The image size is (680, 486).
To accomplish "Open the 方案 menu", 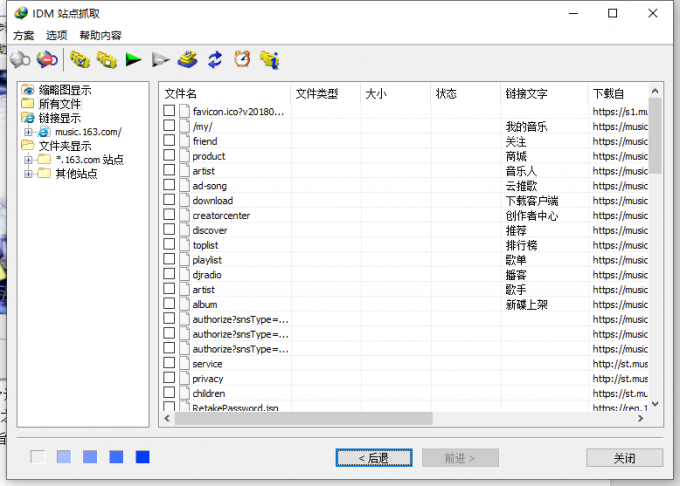I will click(23, 35).
